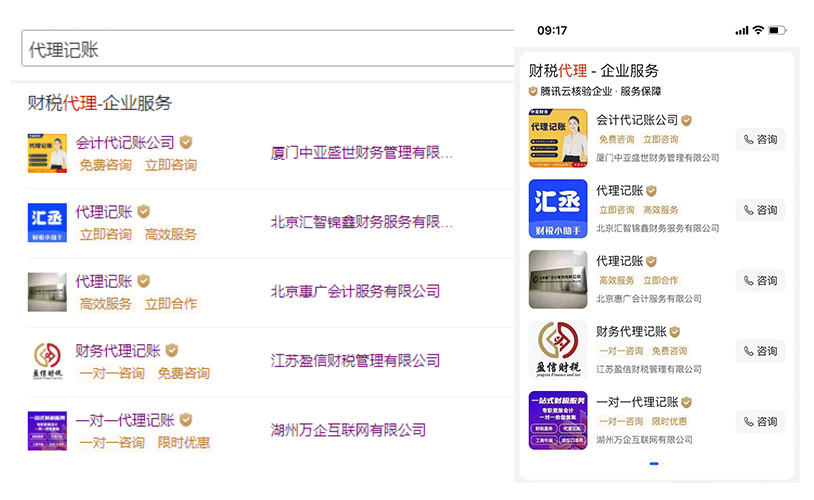This screenshot has width=814, height=500.
Task: Open mobile 盈信财税 logo thumbnail
Action: coord(558,349)
